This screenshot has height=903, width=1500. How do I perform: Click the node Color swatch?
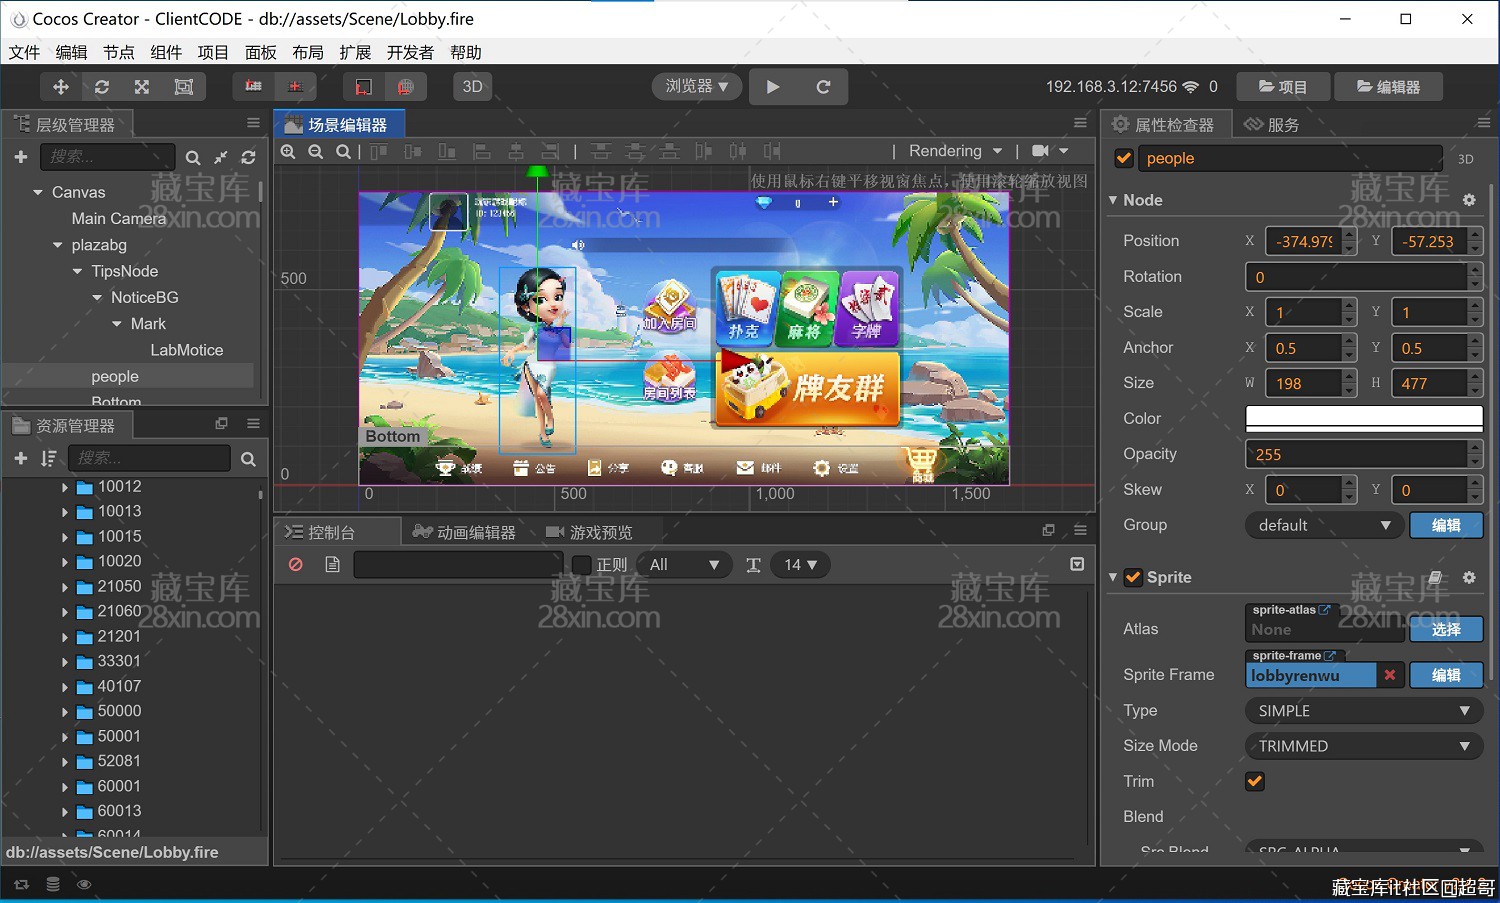pos(1364,418)
